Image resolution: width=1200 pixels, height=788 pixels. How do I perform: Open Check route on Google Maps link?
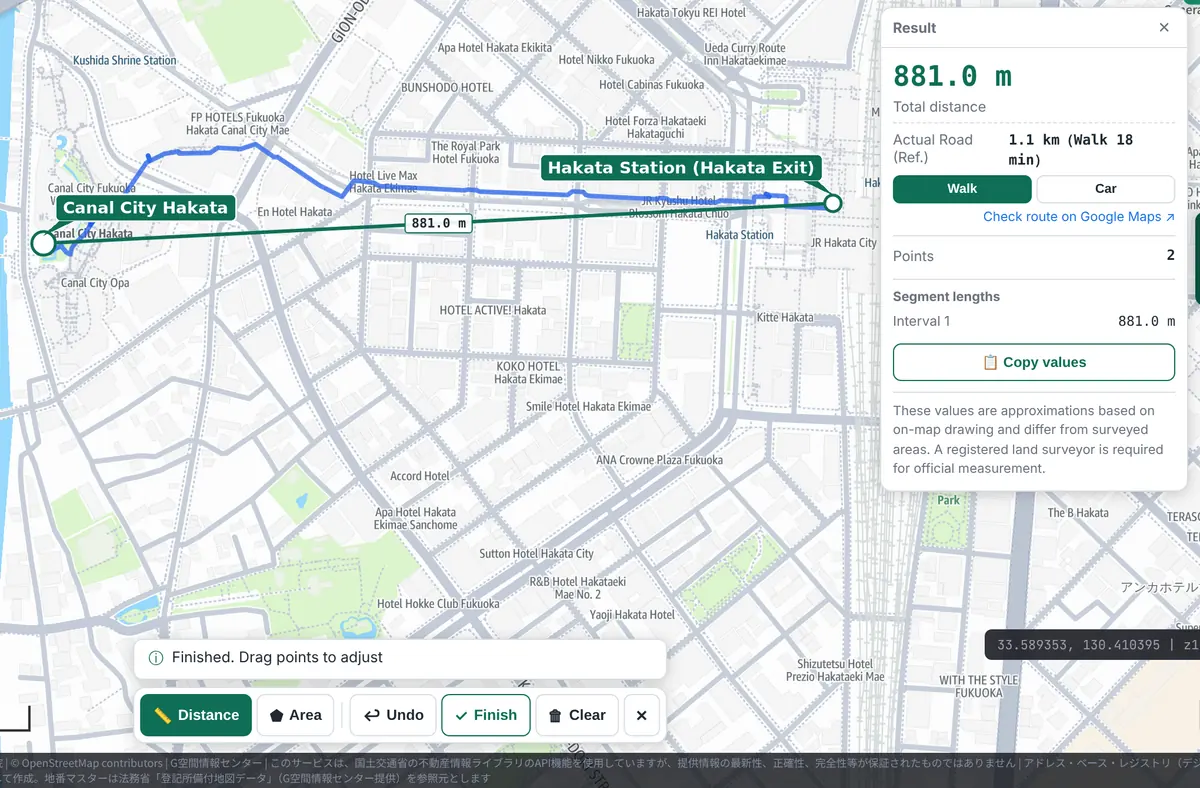pos(1079,217)
